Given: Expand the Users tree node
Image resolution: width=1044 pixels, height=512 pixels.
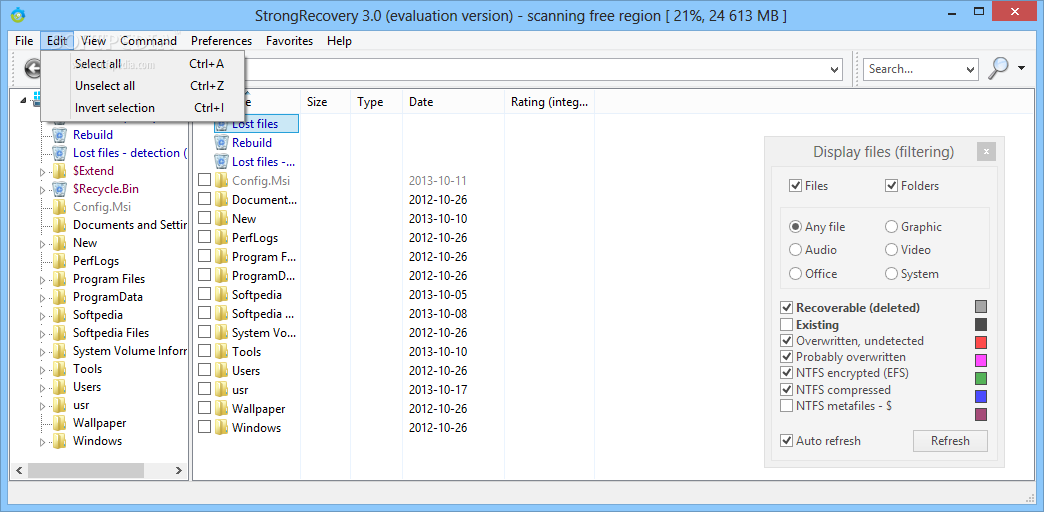Looking at the screenshot, I should pos(43,387).
